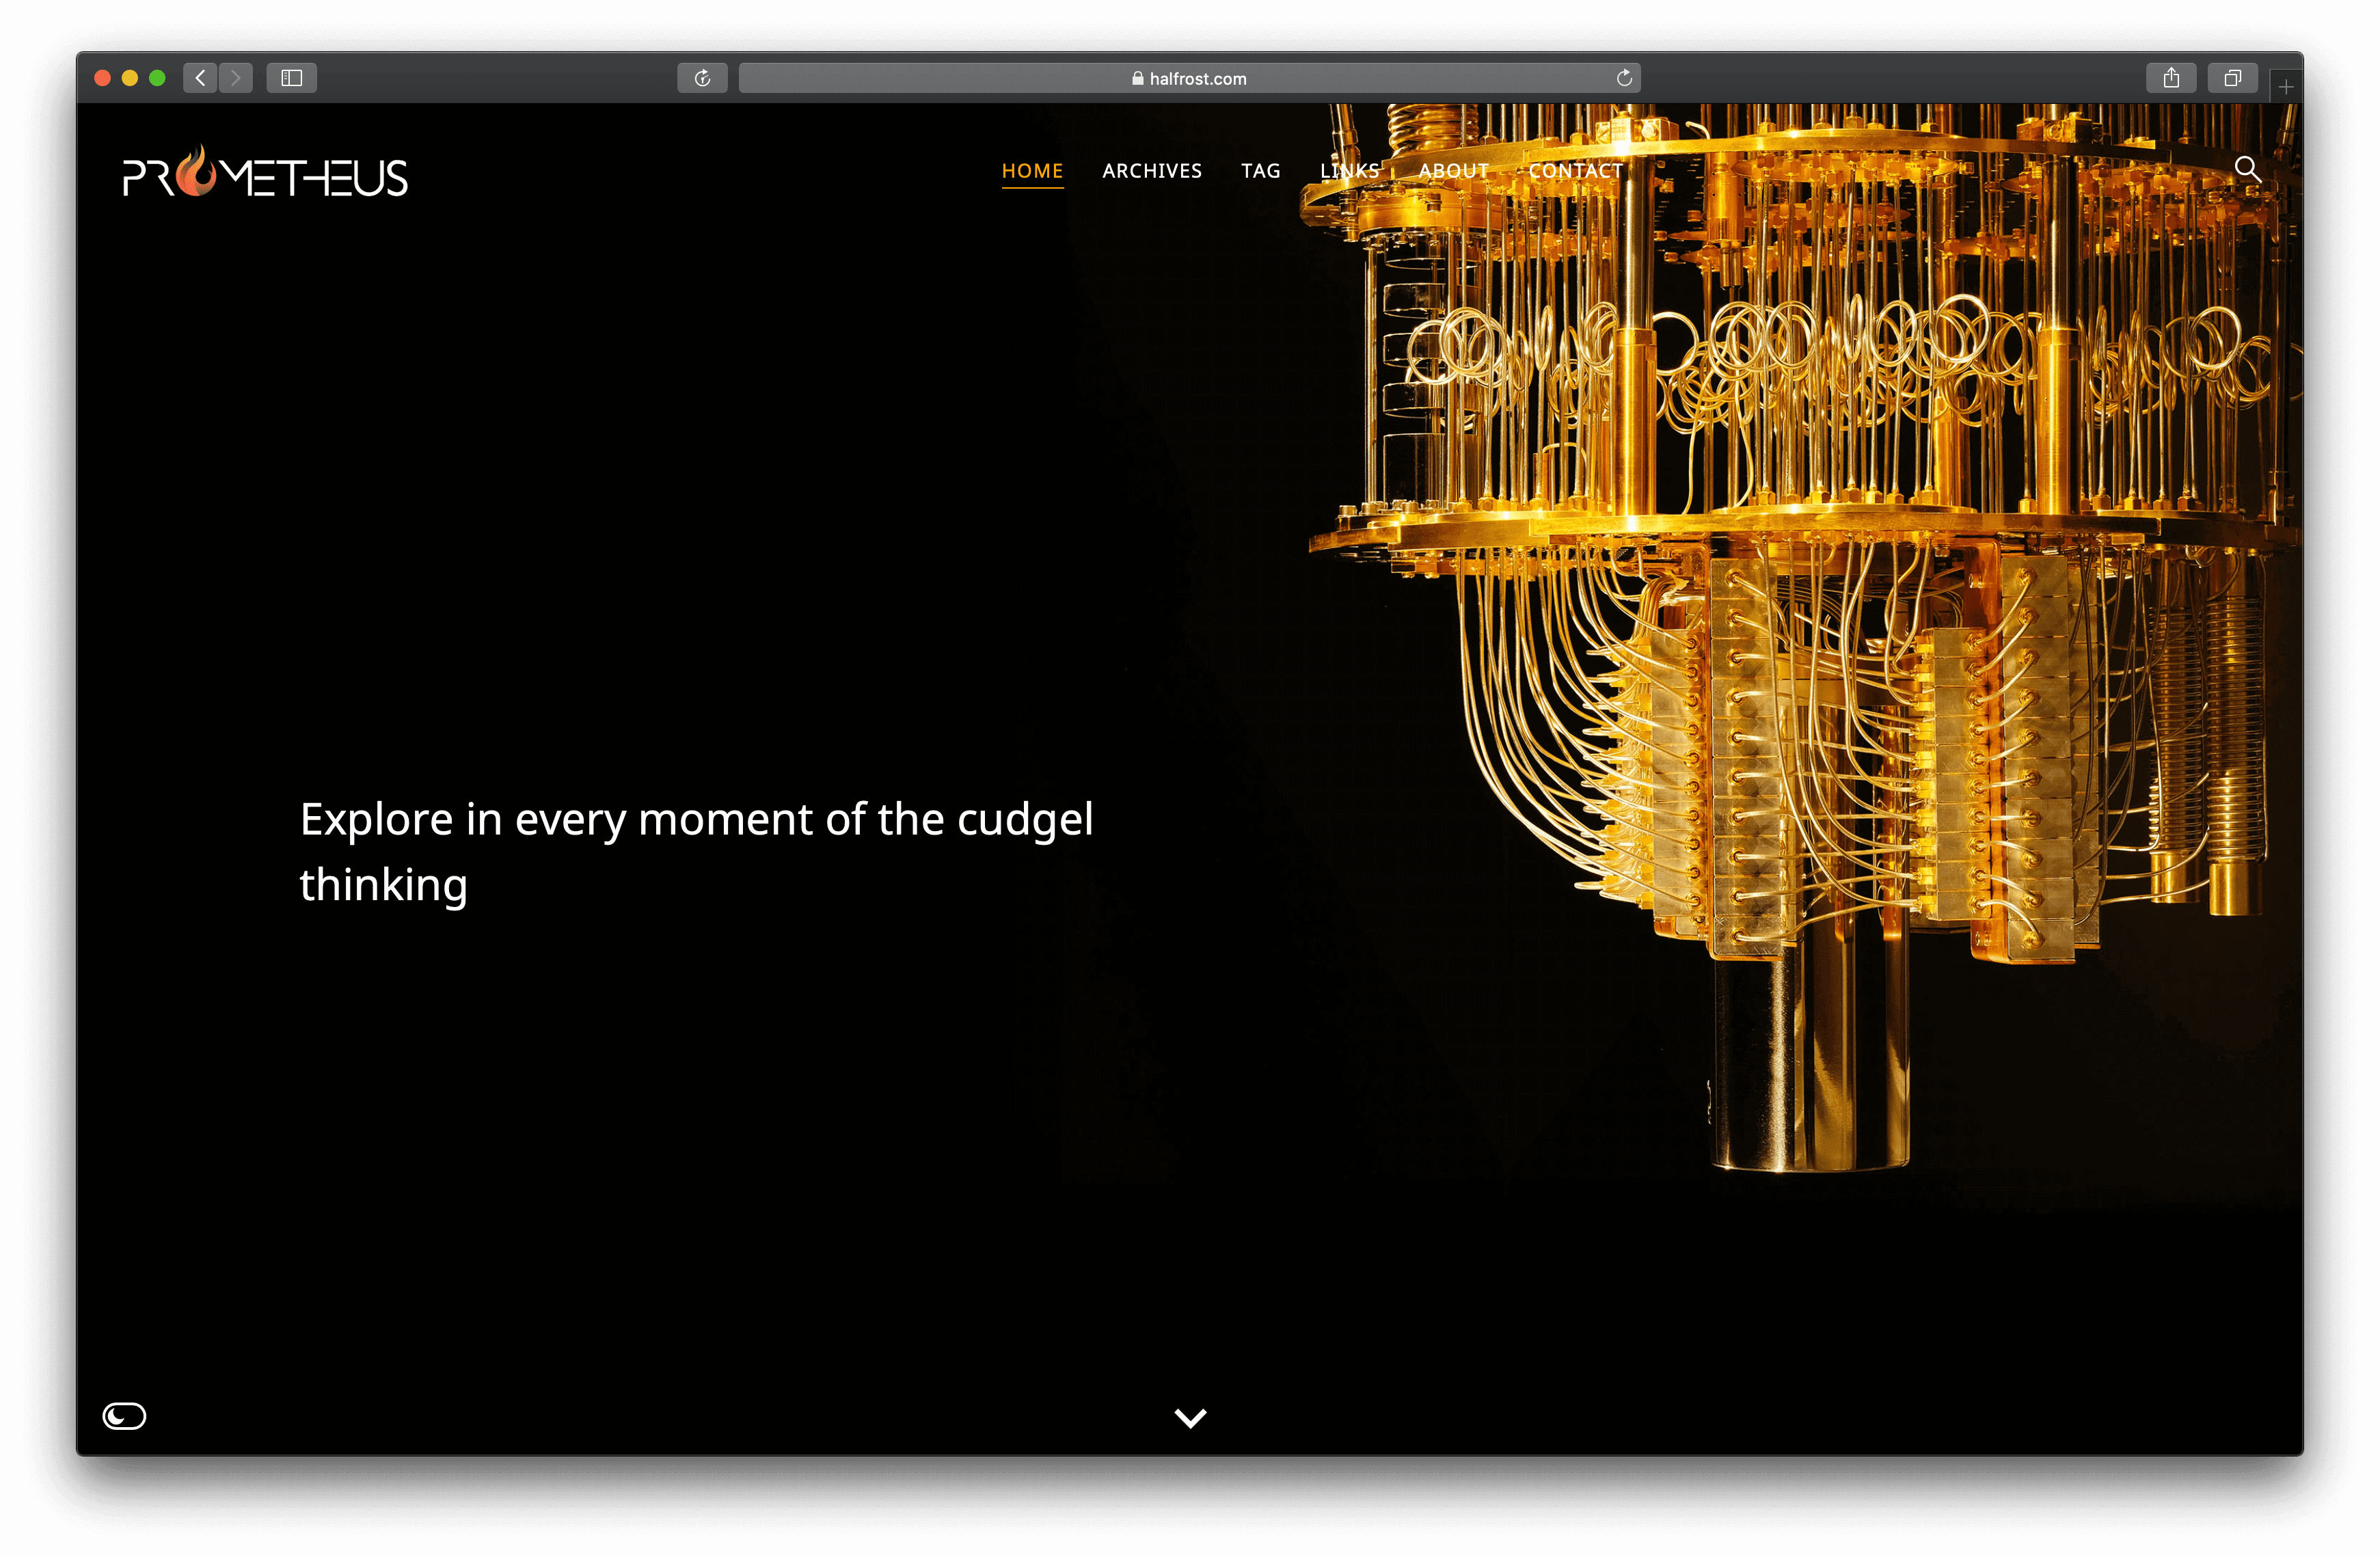
Task: Click the Safari back arrow
Action: [200, 78]
